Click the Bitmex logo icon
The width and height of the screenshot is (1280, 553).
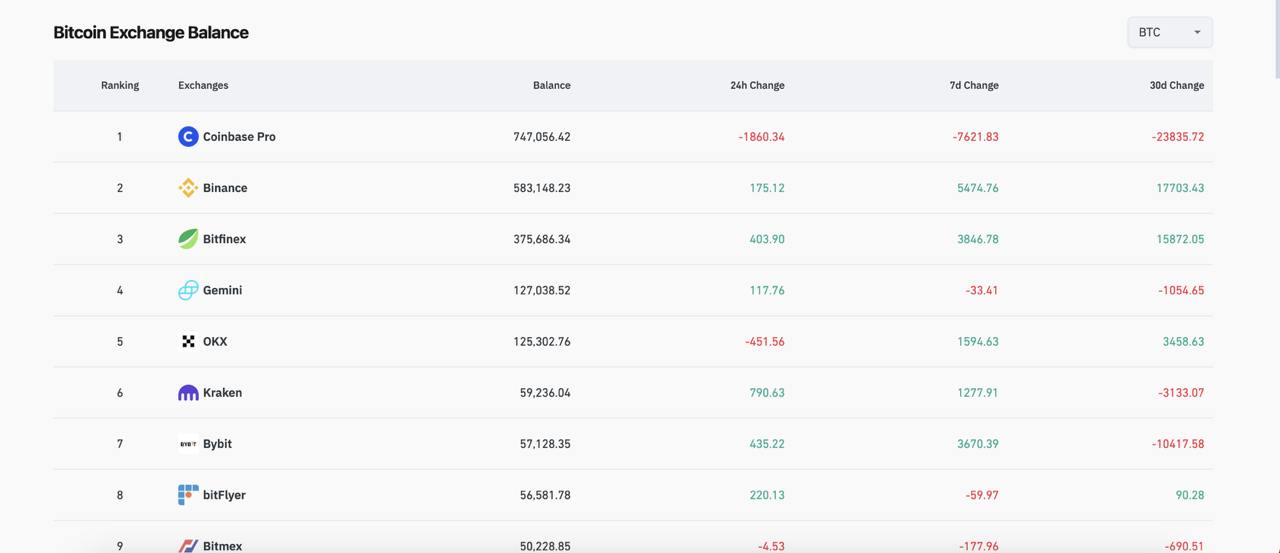pyautogui.click(x=188, y=546)
